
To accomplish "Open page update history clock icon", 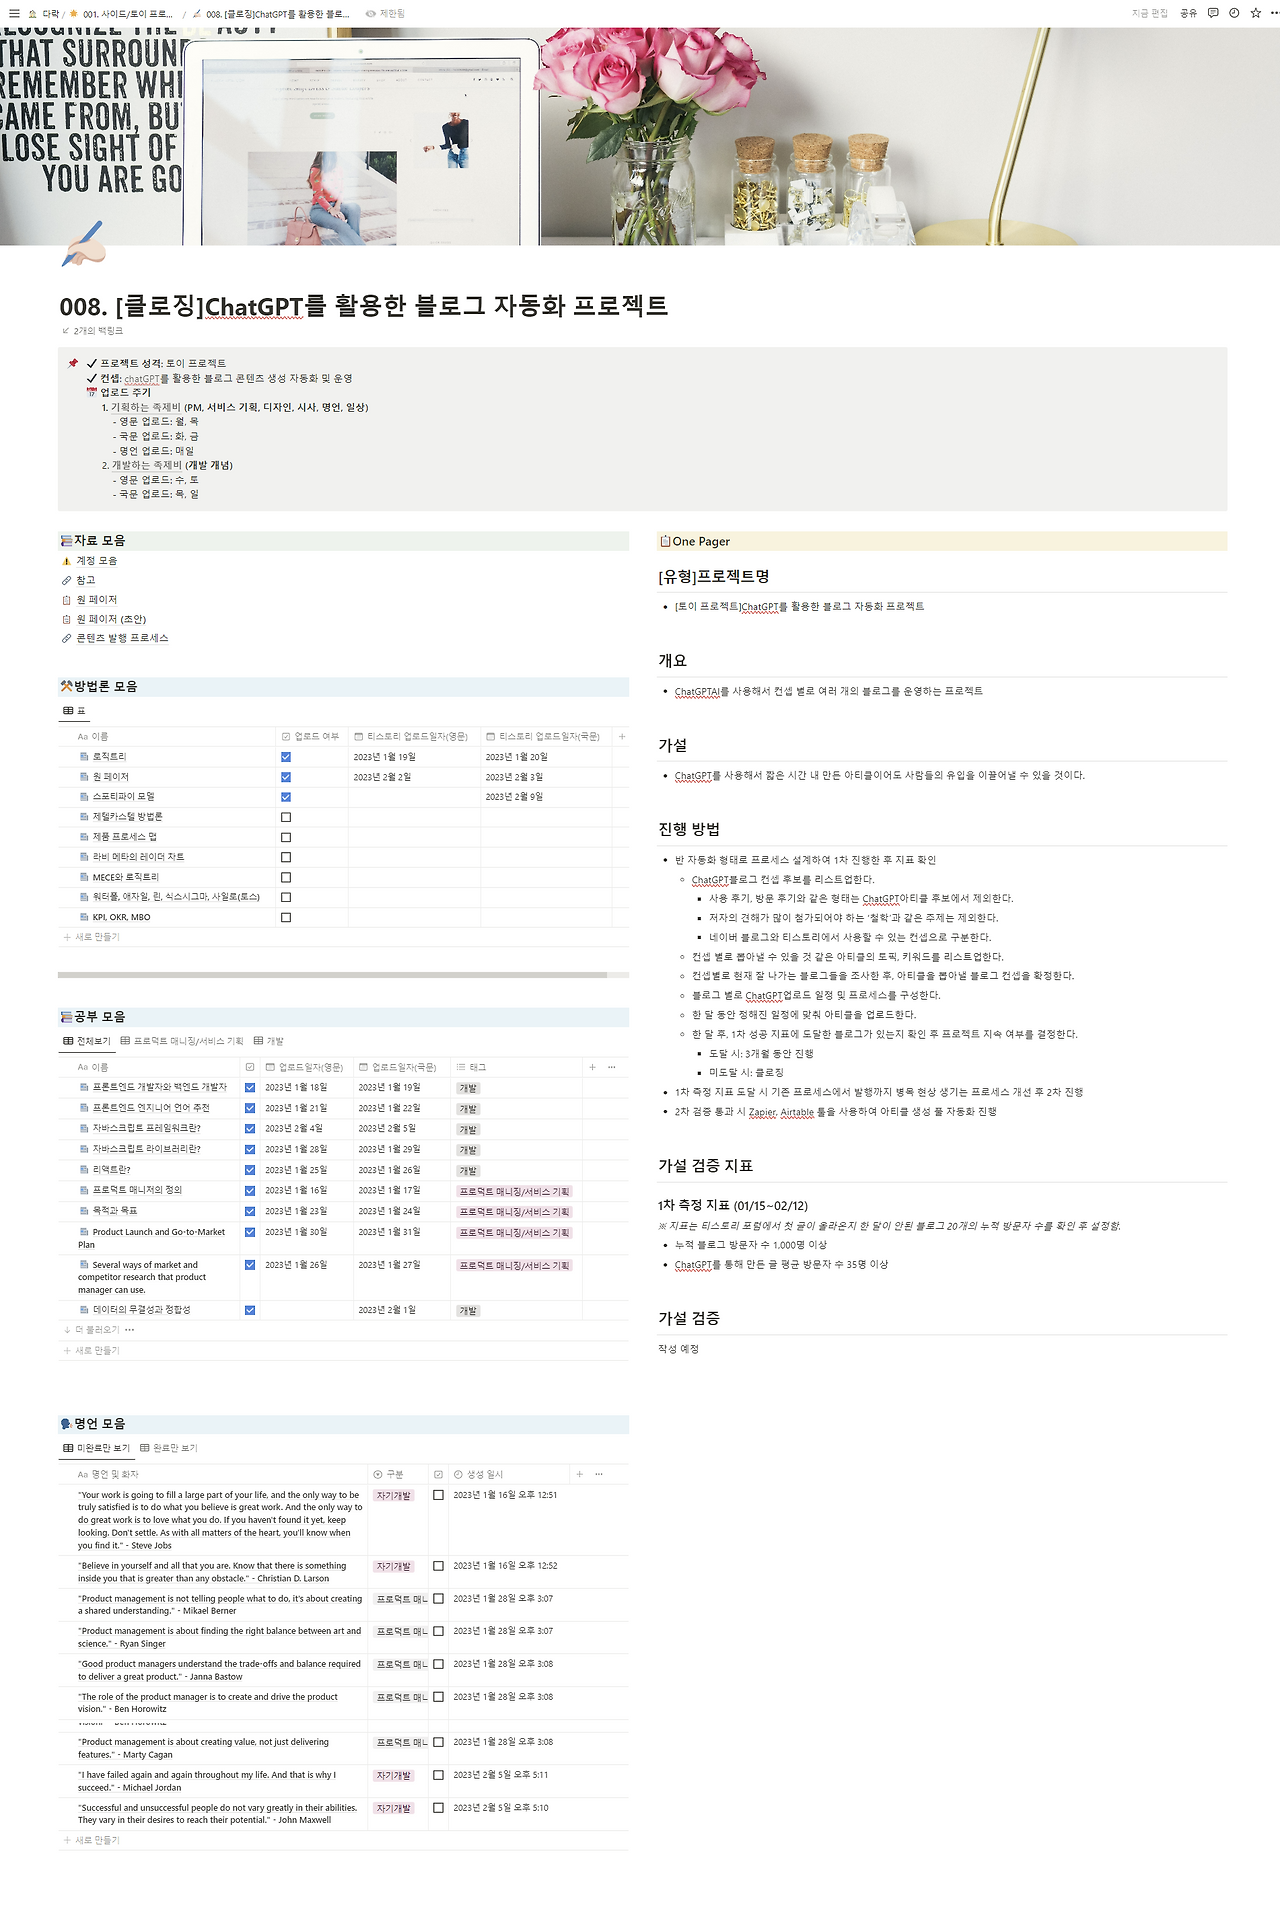I will 1234,13.
